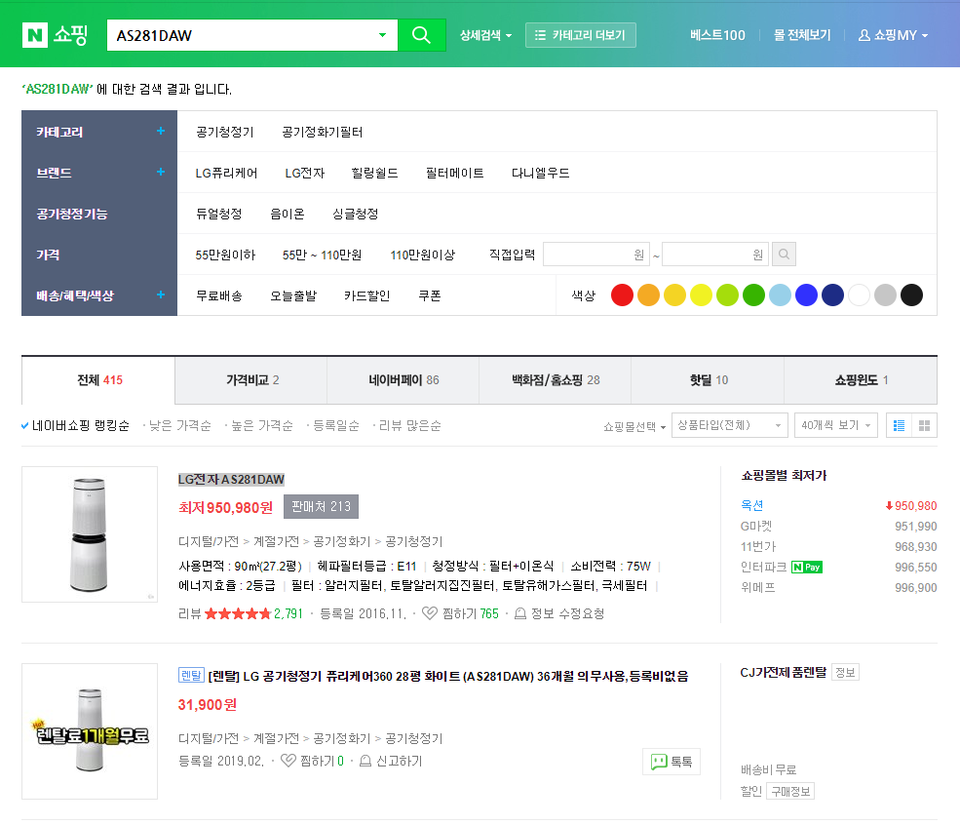Pick the red color swatch
Screen dimensions: 960x825
pos(622,295)
